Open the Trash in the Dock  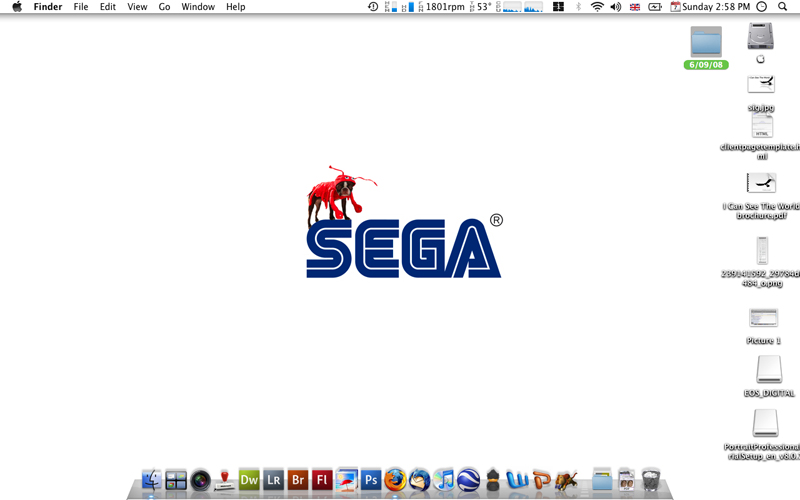(651, 480)
